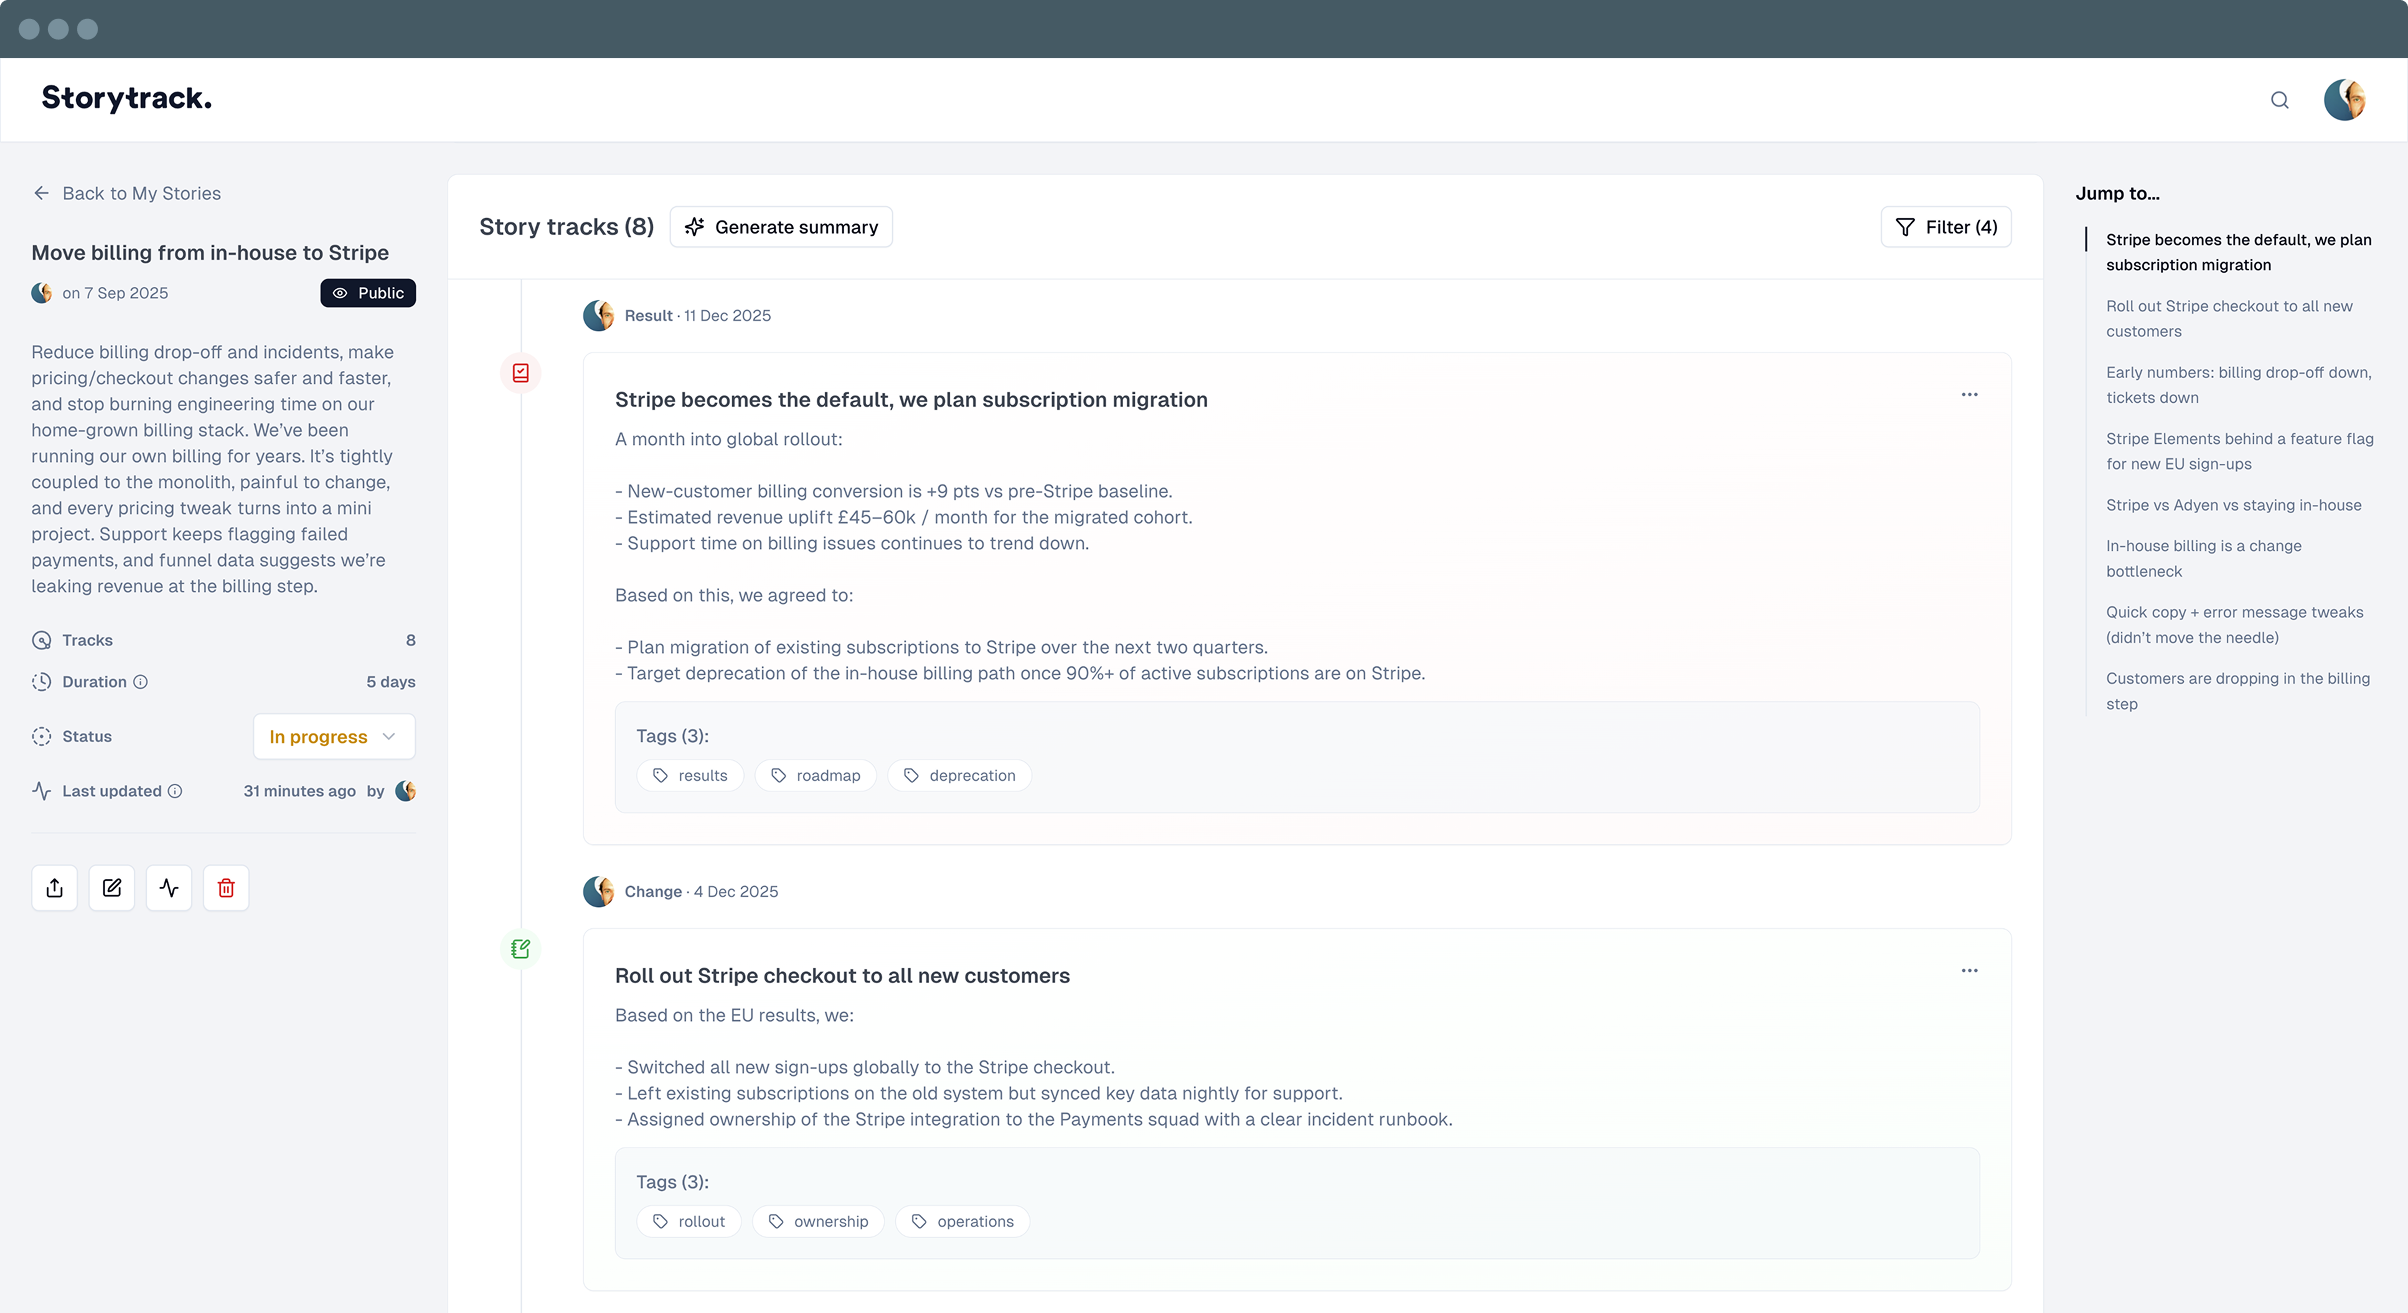Open the account menu via profile avatar
Viewport: 2408px width, 1313px height.
pyautogui.click(x=2345, y=99)
